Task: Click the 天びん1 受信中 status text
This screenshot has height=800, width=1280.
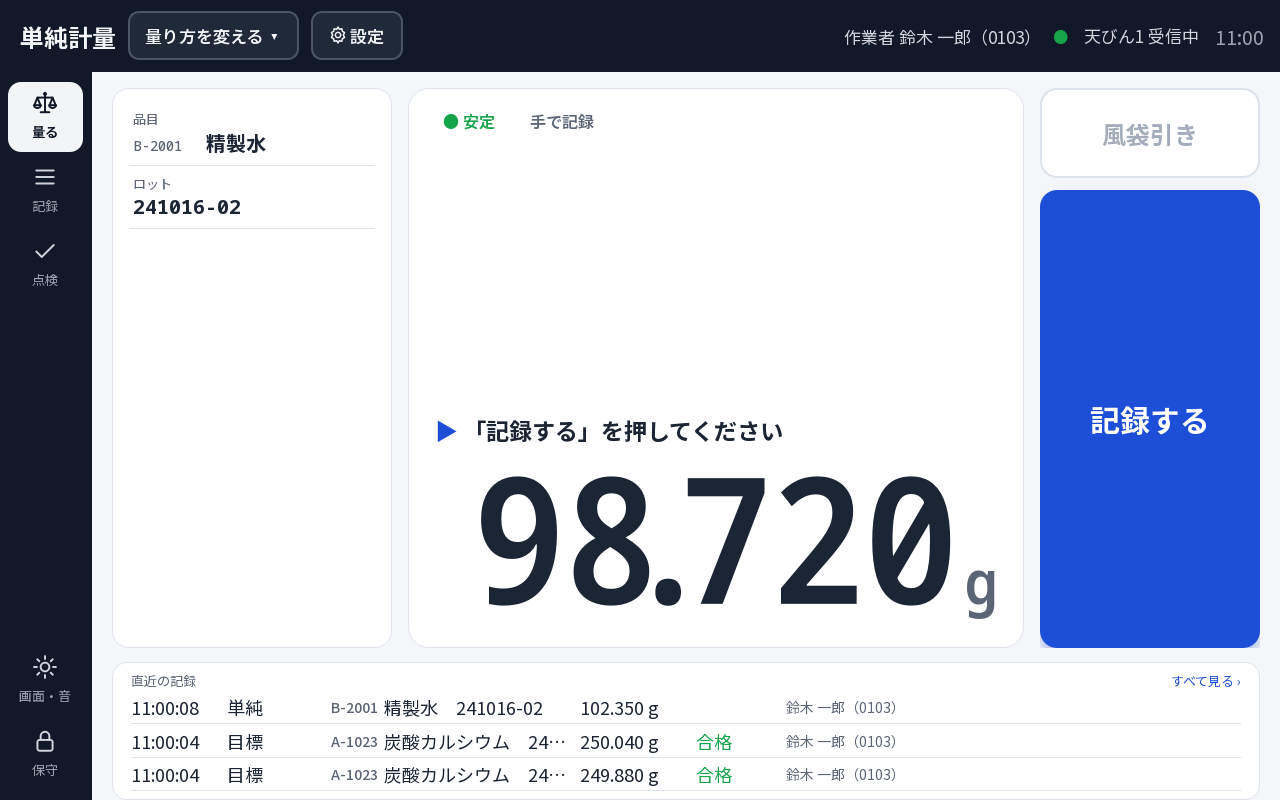Action: 1141,37
